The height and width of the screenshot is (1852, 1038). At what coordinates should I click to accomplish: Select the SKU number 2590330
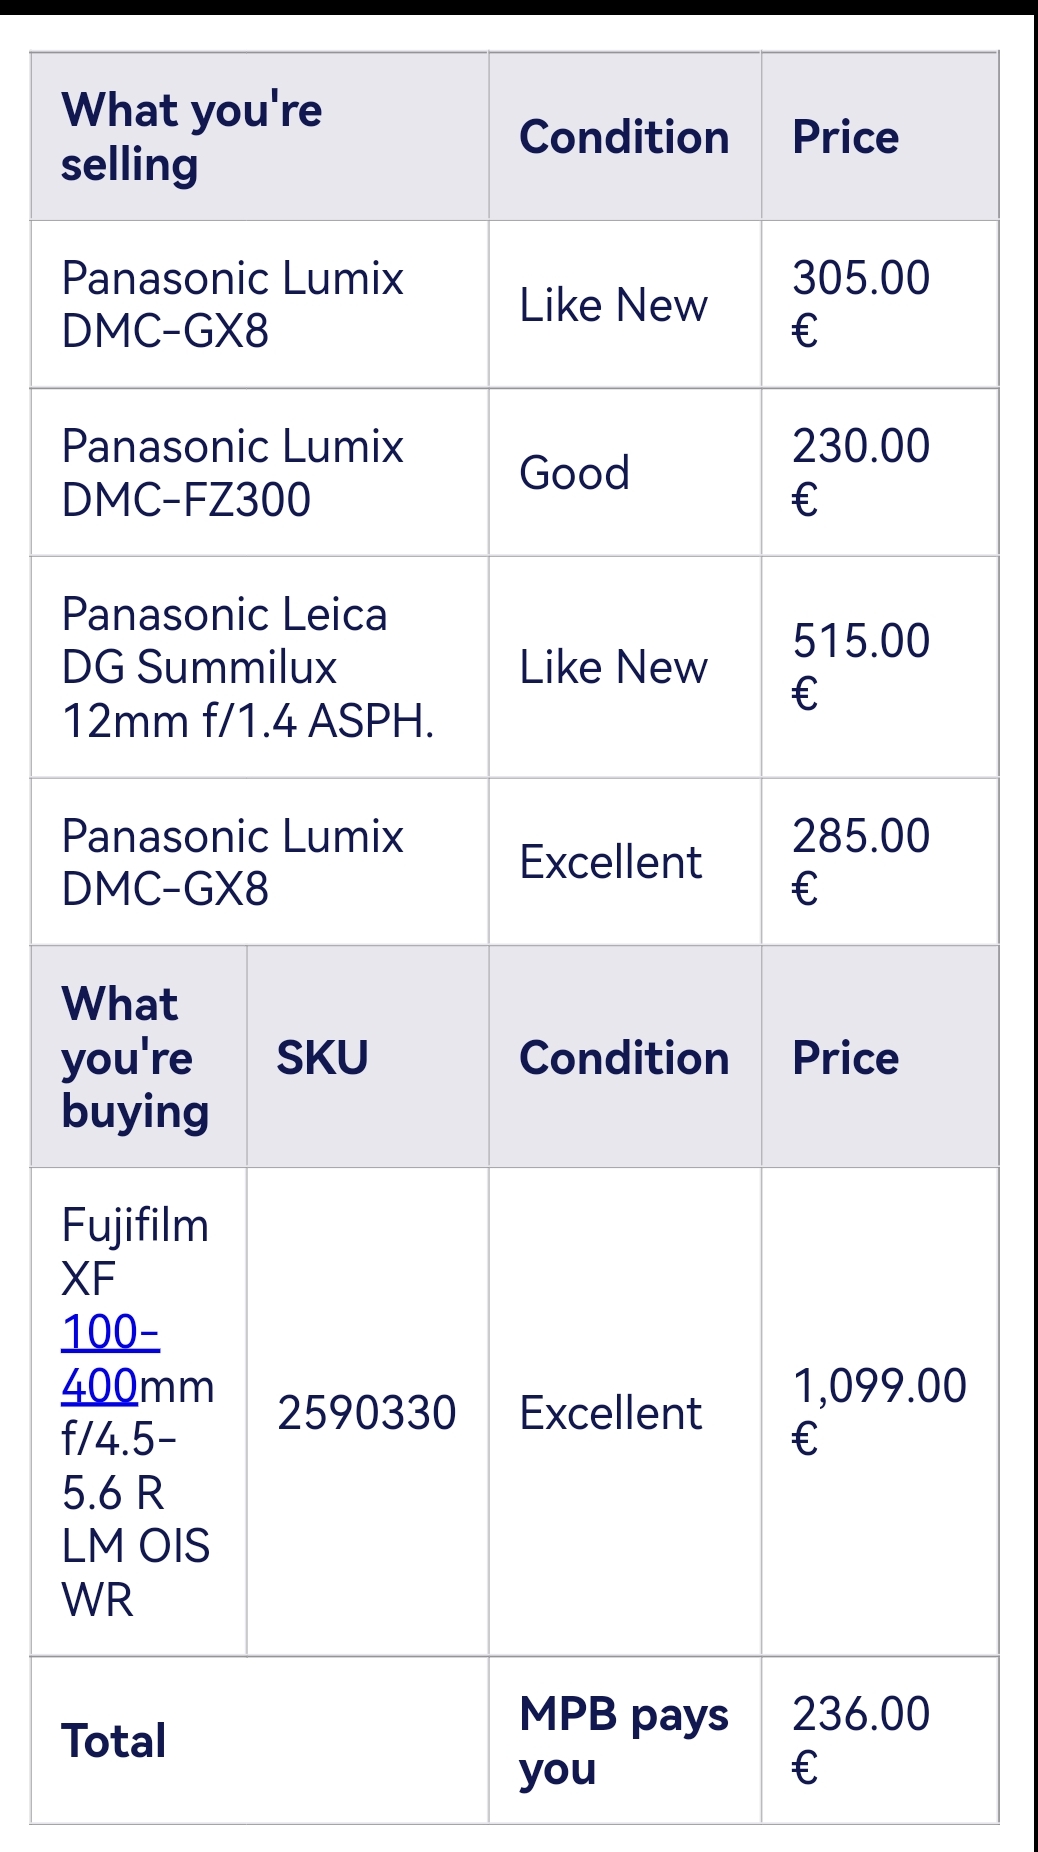point(367,1413)
